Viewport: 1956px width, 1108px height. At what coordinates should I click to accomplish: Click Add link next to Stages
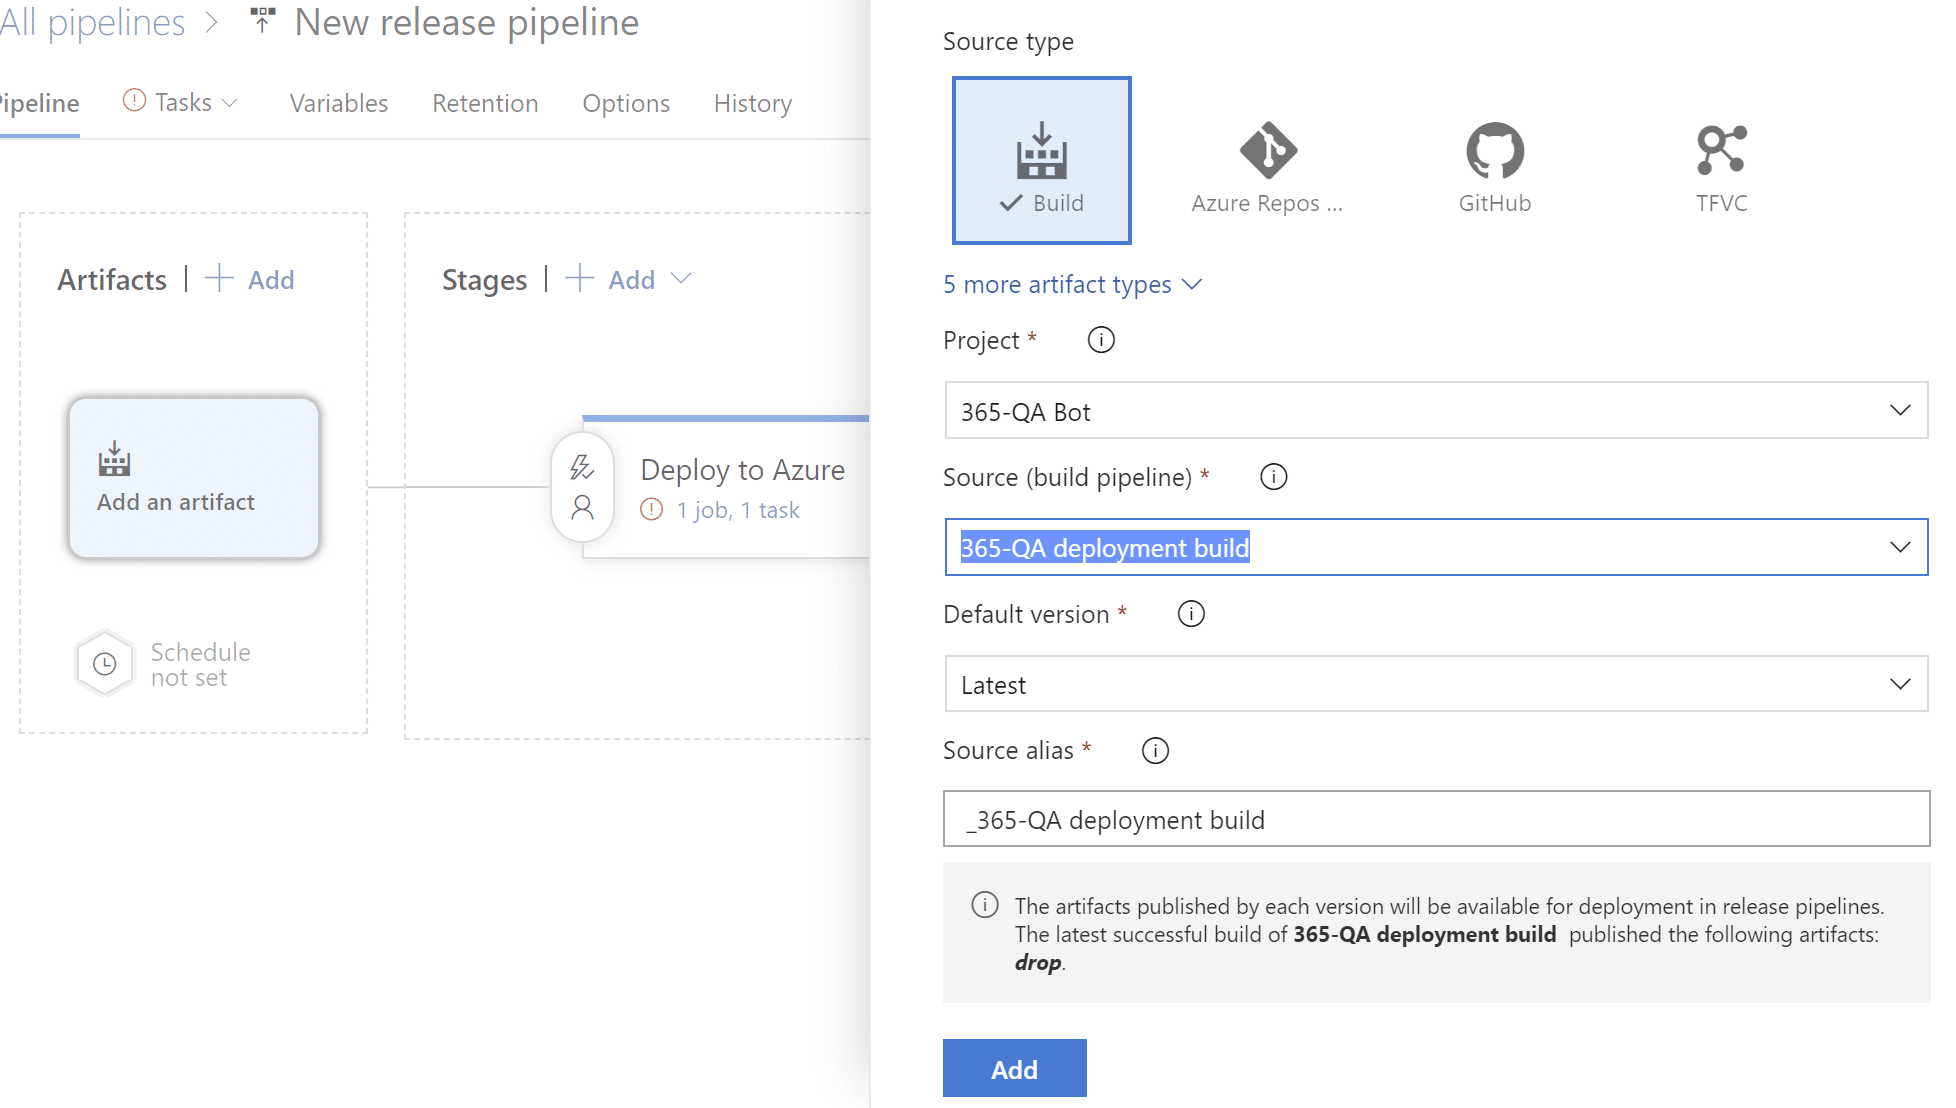pyautogui.click(x=632, y=280)
